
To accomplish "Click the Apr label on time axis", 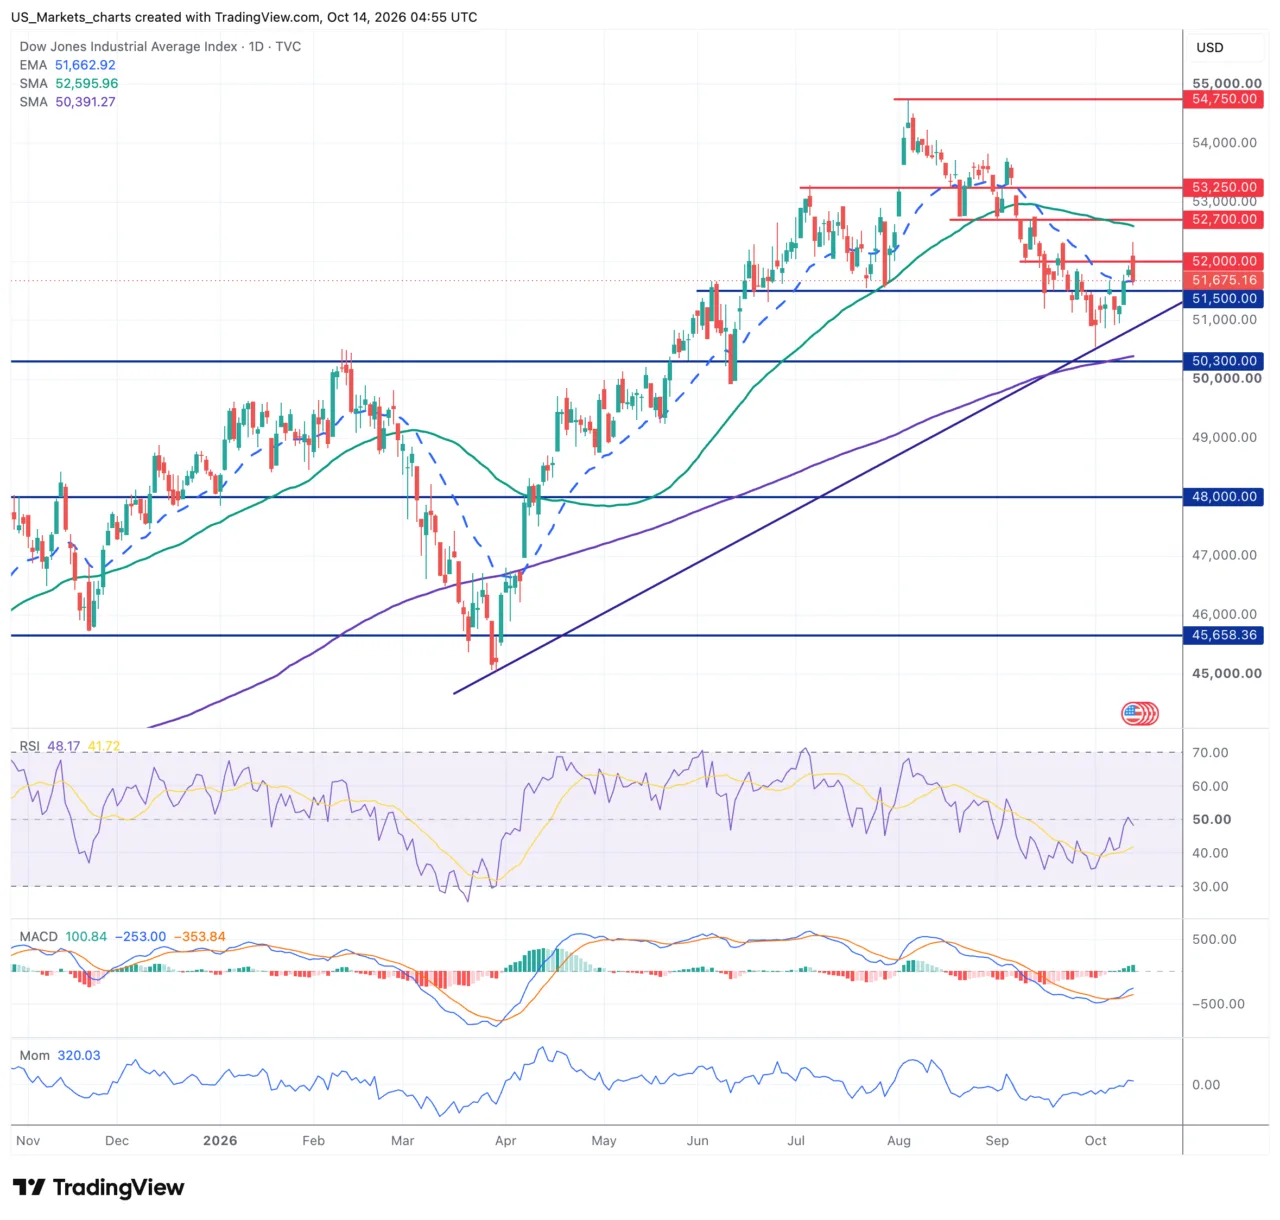I will [x=506, y=1140].
